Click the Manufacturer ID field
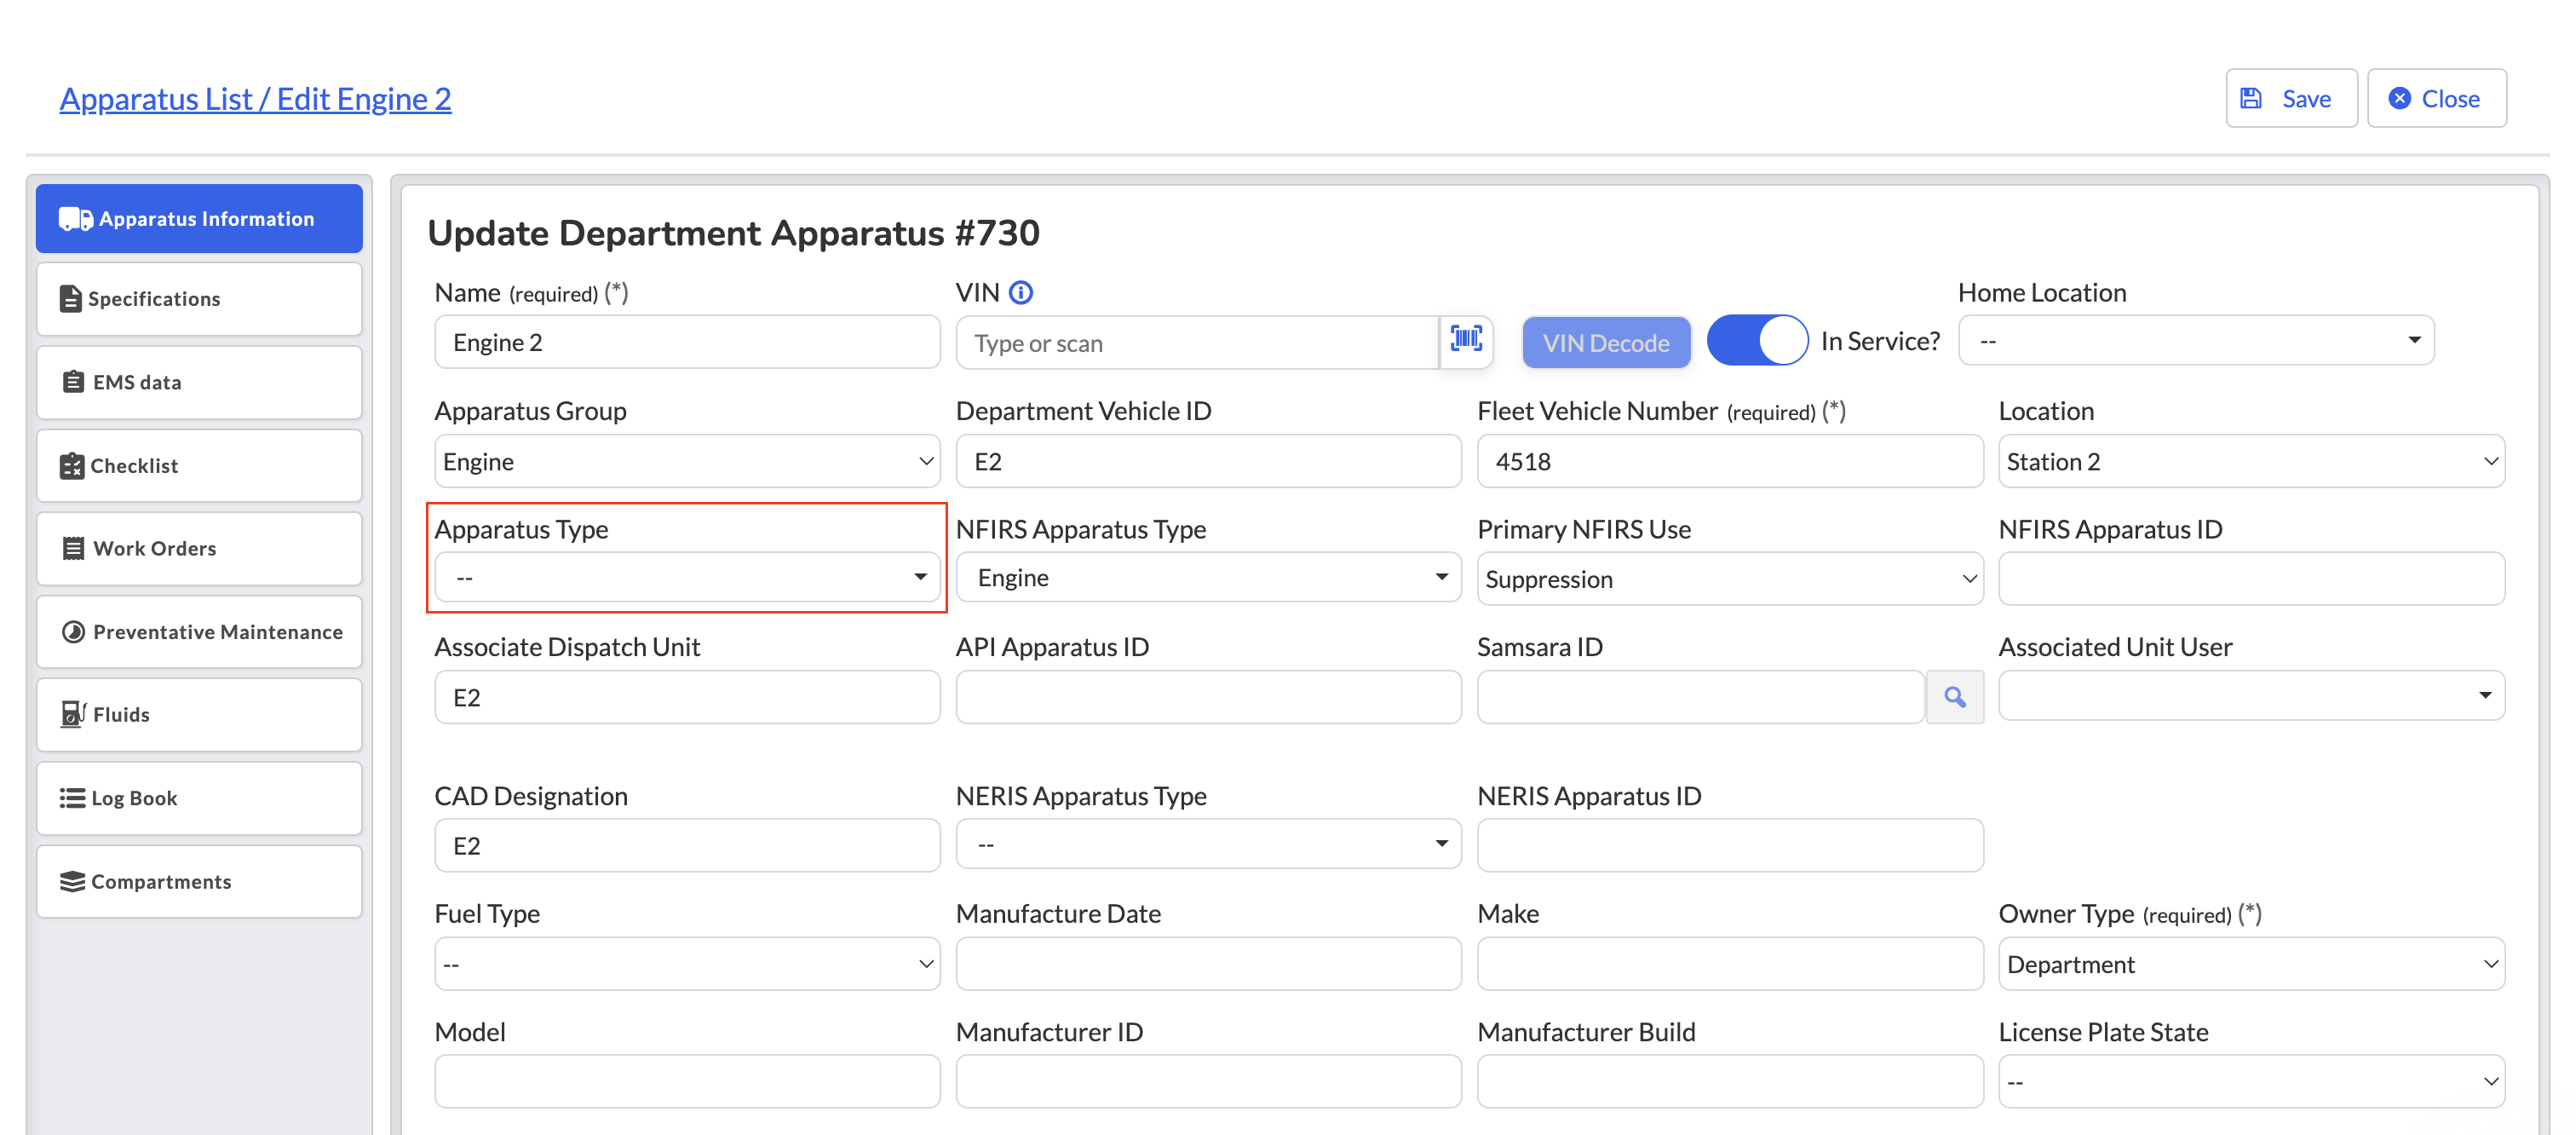The image size is (2576, 1135). pos(1208,1082)
